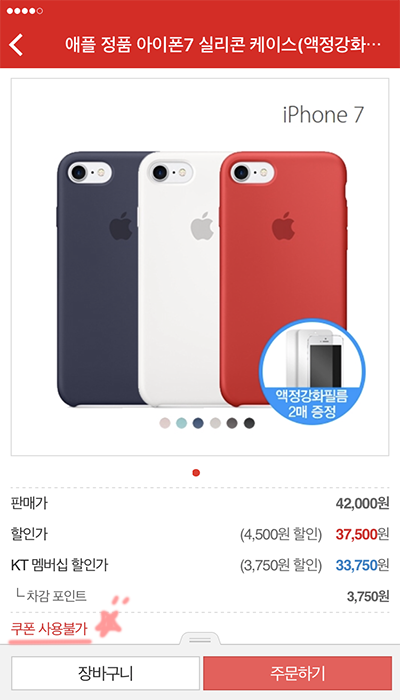Select the navy color dot
Viewport: 400px width, 700px height.
[x=198, y=423]
